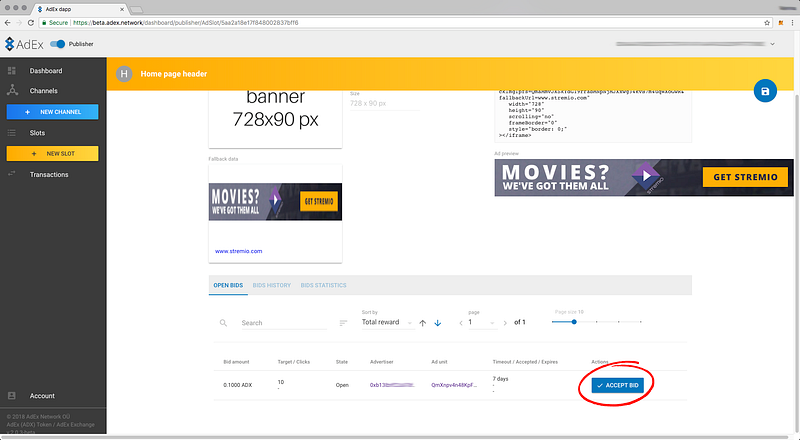This screenshot has width=800, height=440.
Task: Click the Target / Clicks column header
Action: point(293,362)
